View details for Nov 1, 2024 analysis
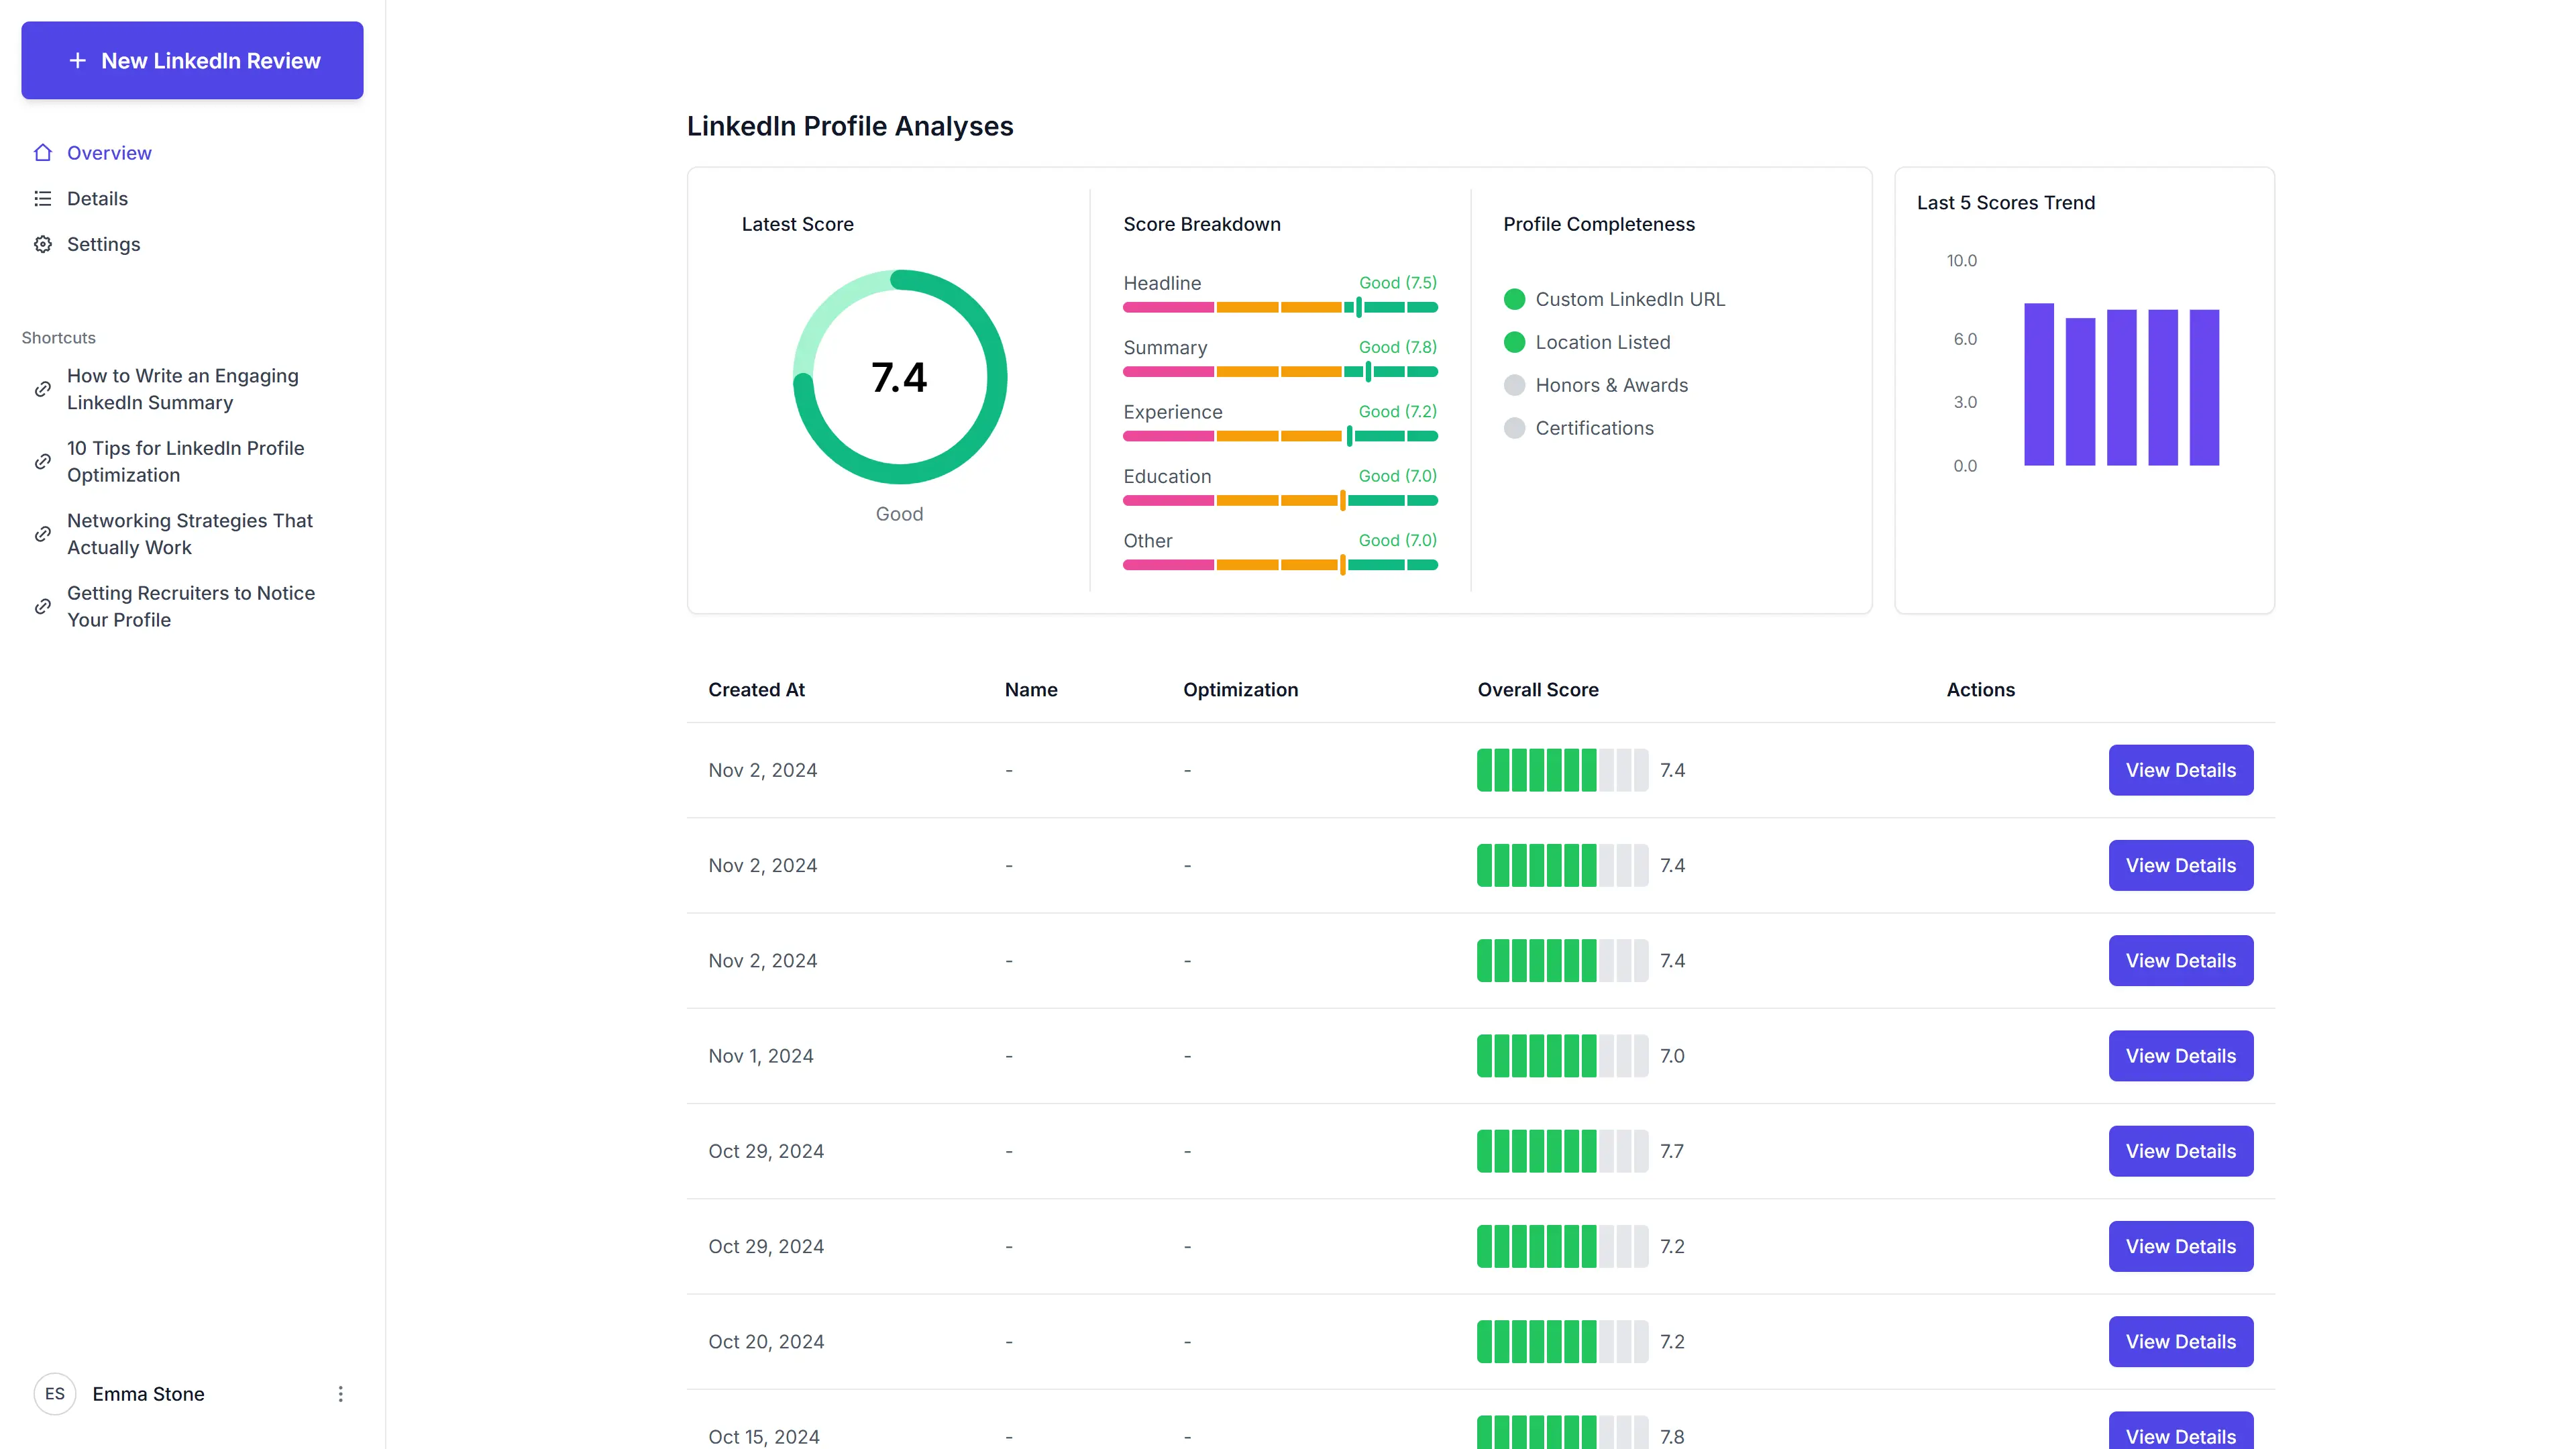 point(2180,1056)
